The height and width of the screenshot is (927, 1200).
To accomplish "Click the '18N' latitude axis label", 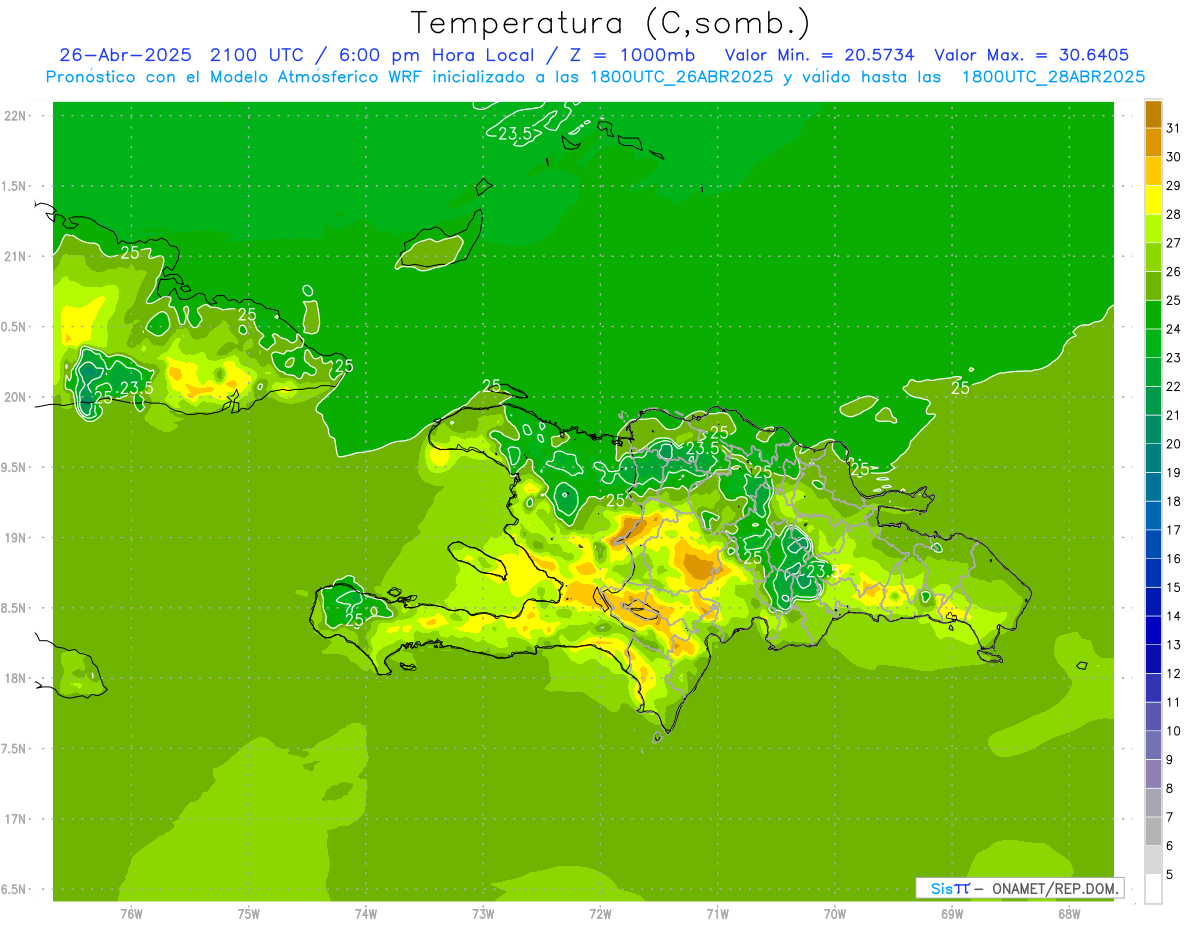I will [x=14, y=678].
